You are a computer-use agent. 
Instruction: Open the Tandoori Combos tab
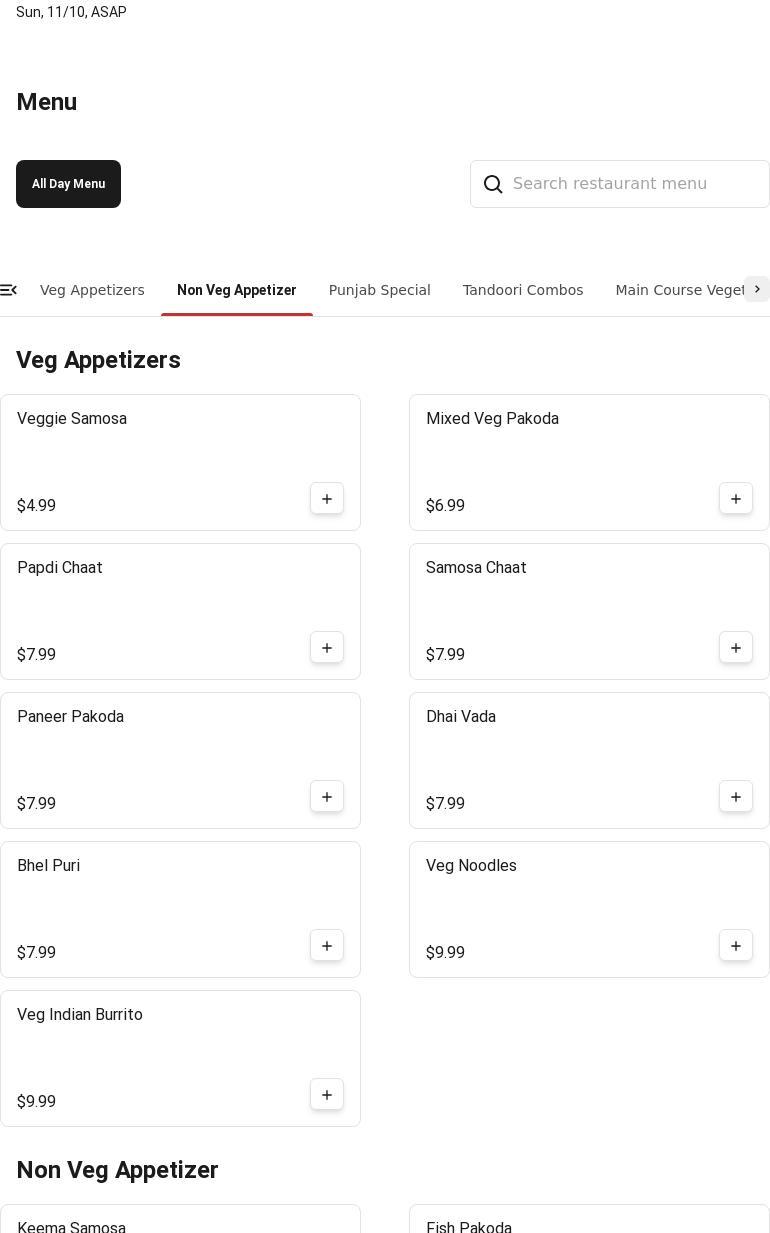(x=522, y=290)
